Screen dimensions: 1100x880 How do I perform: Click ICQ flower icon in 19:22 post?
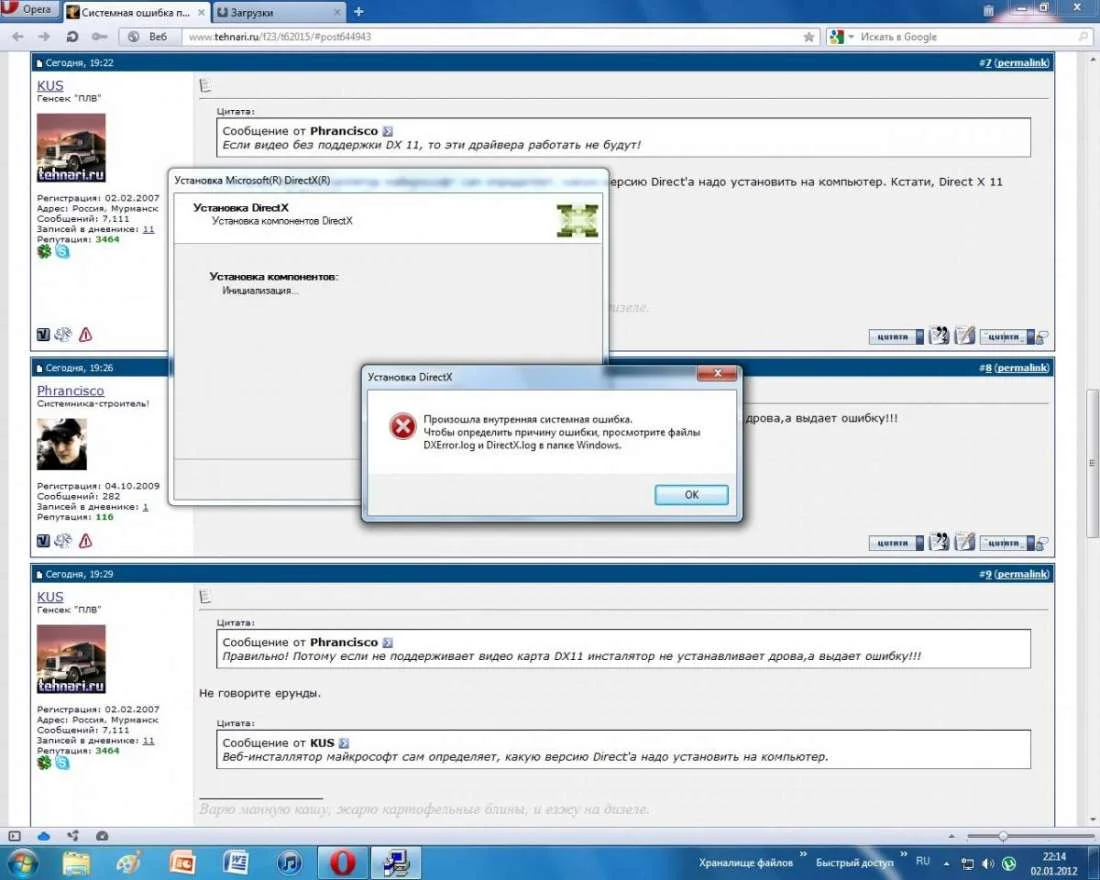click(44, 251)
